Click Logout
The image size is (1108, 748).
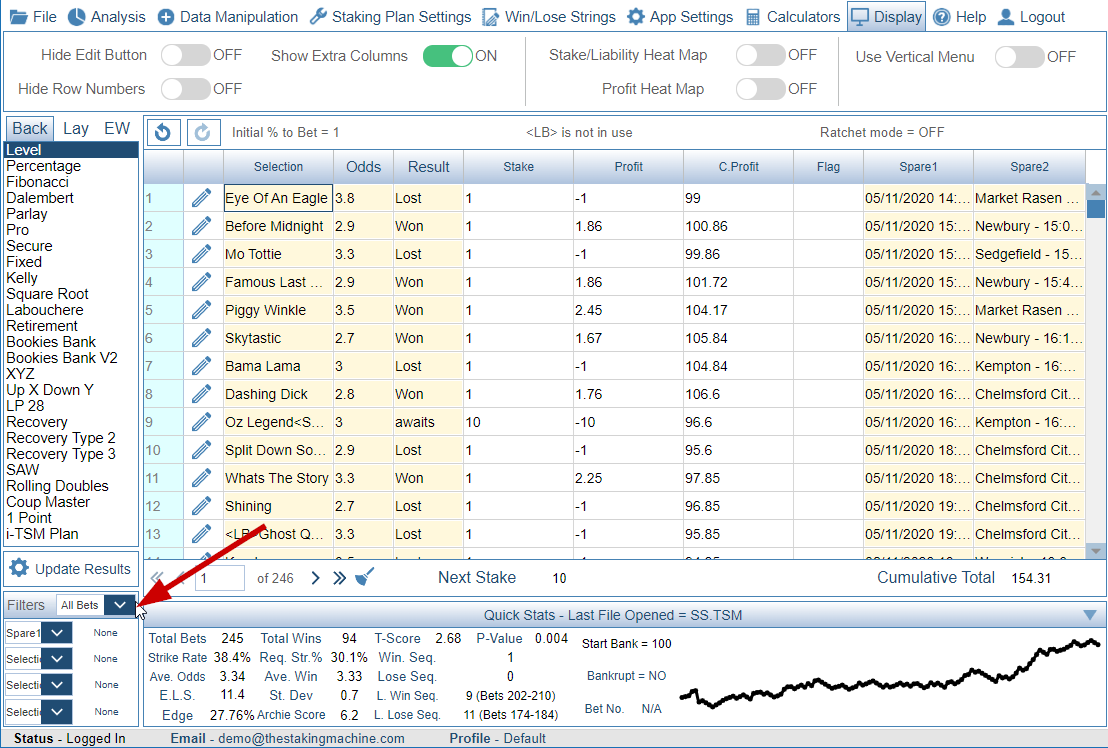(1031, 17)
